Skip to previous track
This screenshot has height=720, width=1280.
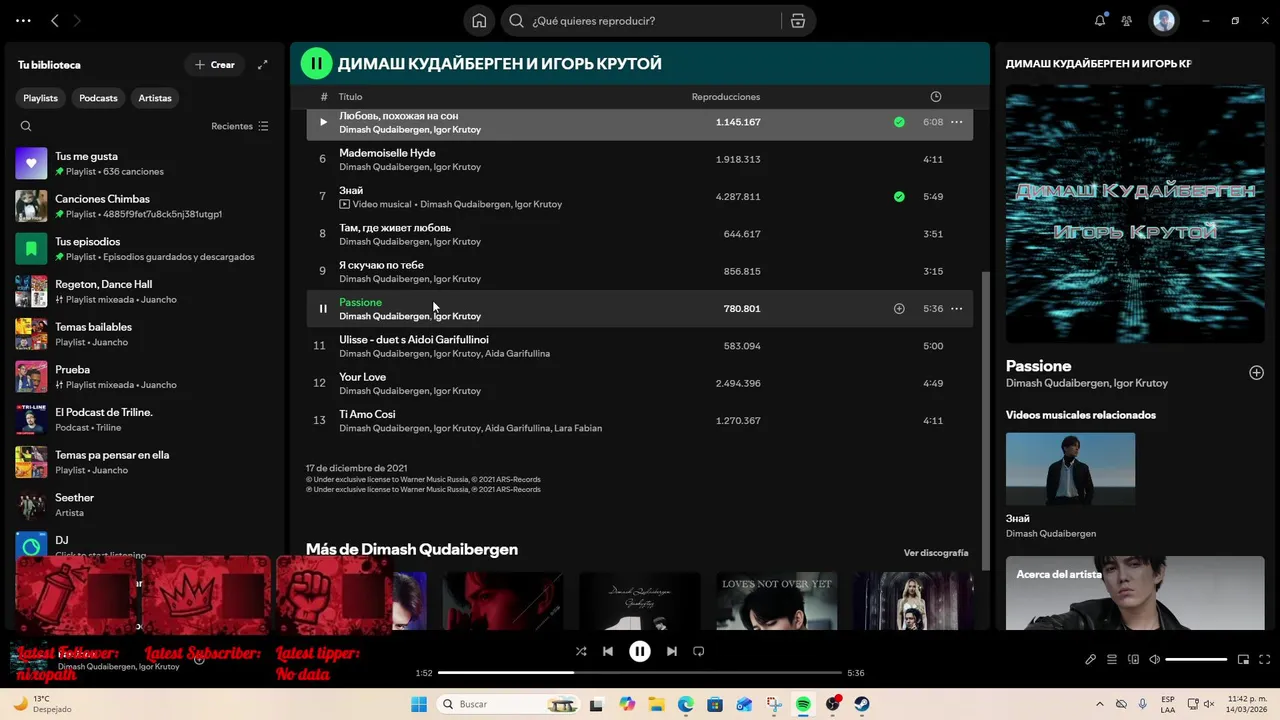[x=608, y=651]
